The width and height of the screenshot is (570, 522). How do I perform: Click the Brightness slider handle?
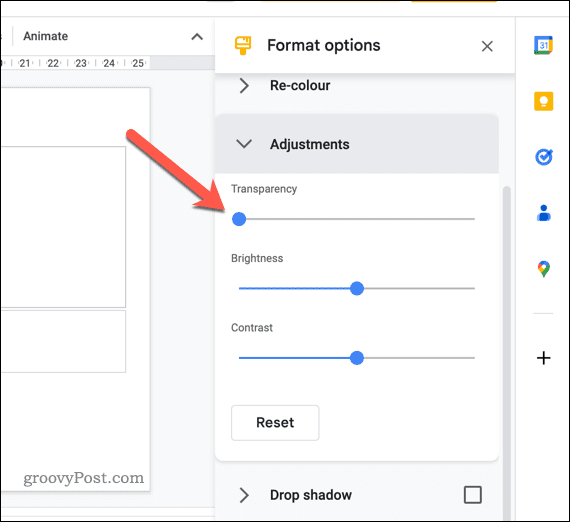357,288
